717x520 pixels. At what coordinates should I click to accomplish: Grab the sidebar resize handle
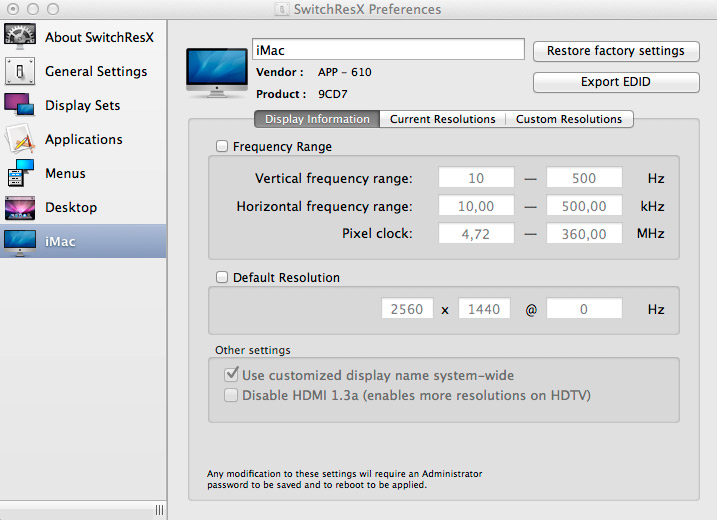coord(158,510)
